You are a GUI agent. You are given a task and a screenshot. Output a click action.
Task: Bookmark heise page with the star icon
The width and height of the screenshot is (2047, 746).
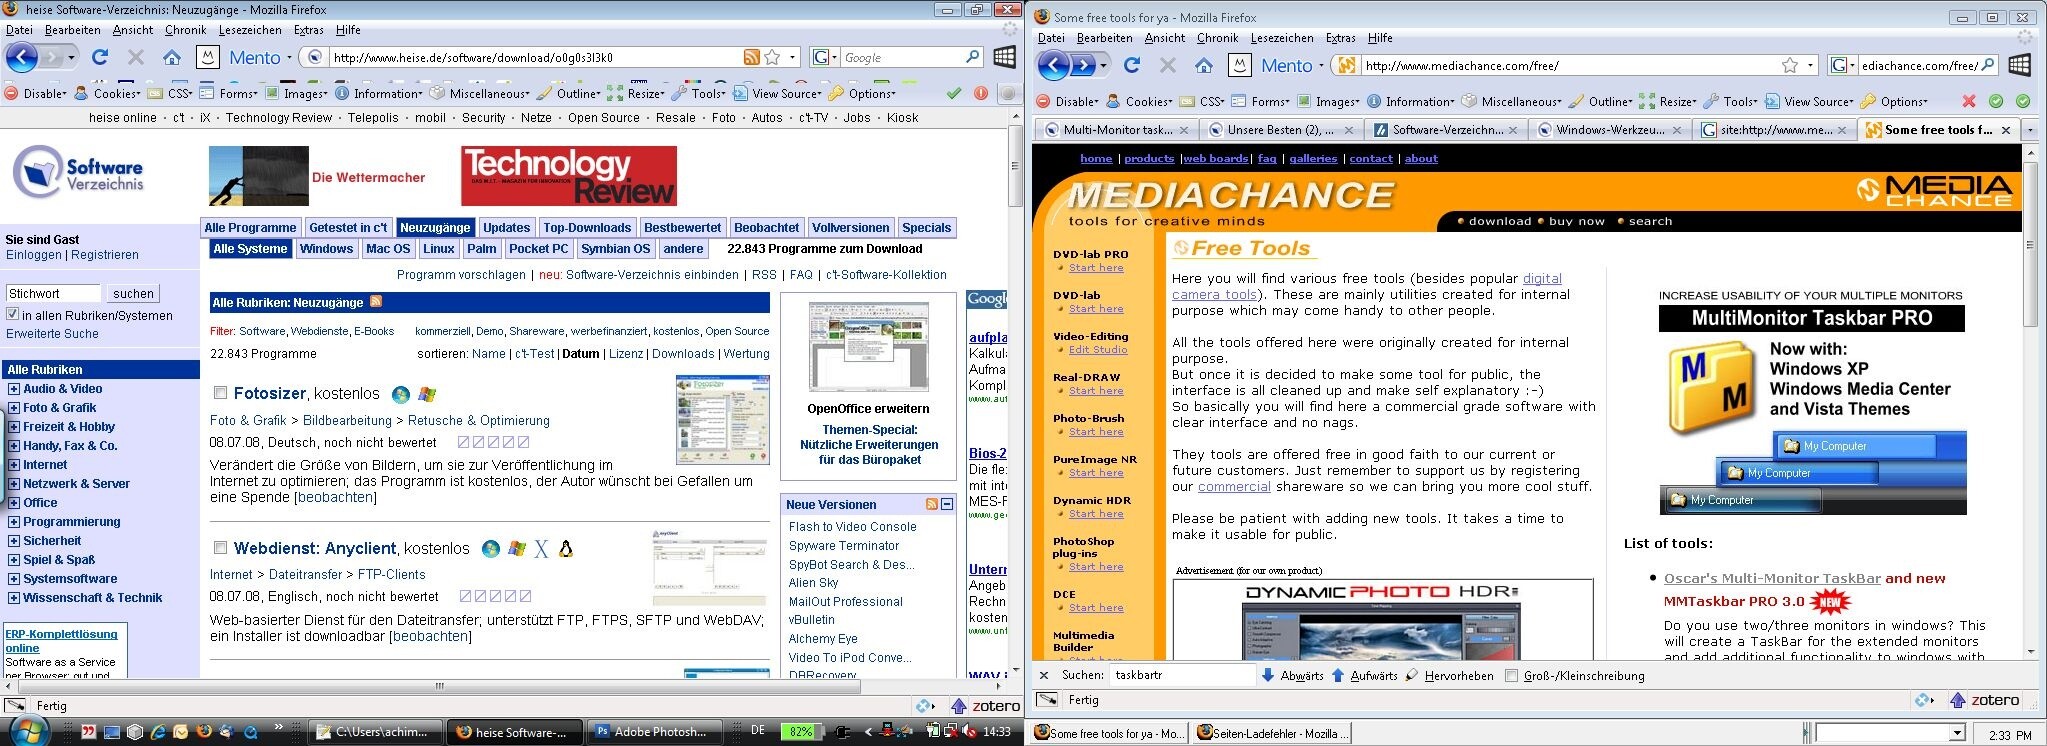772,57
